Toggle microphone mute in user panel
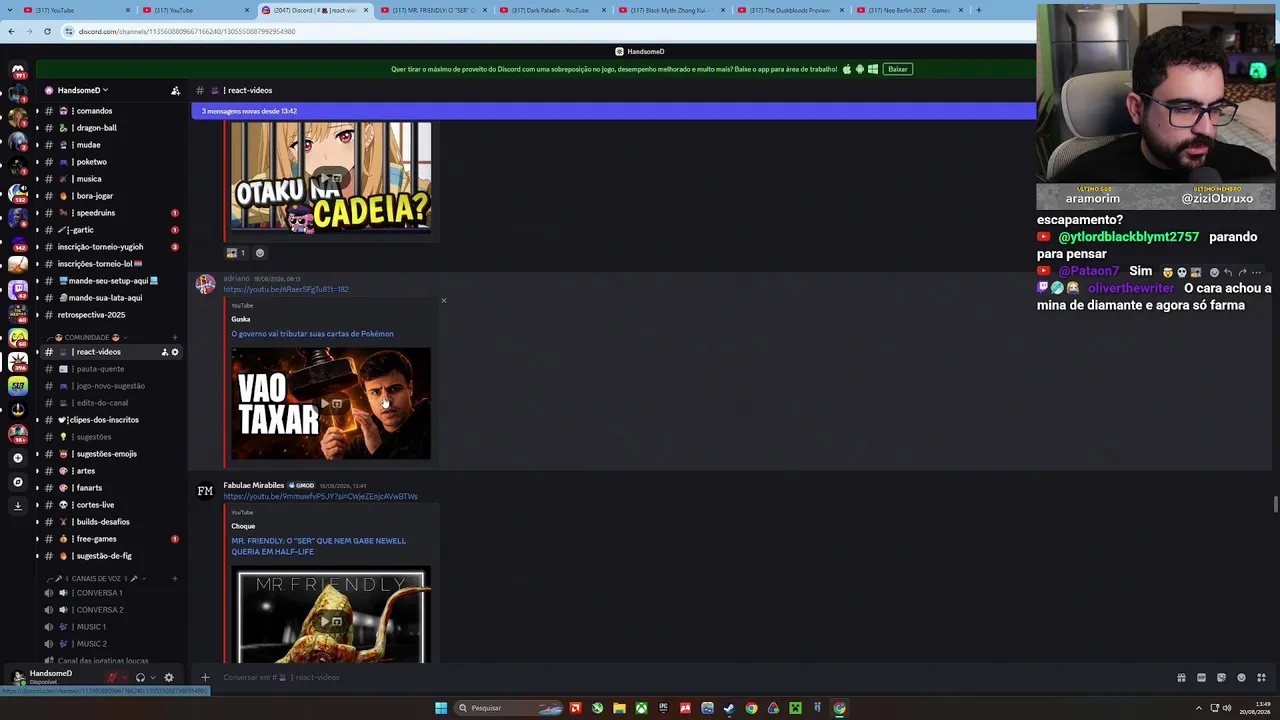The image size is (1280, 720). (112, 677)
